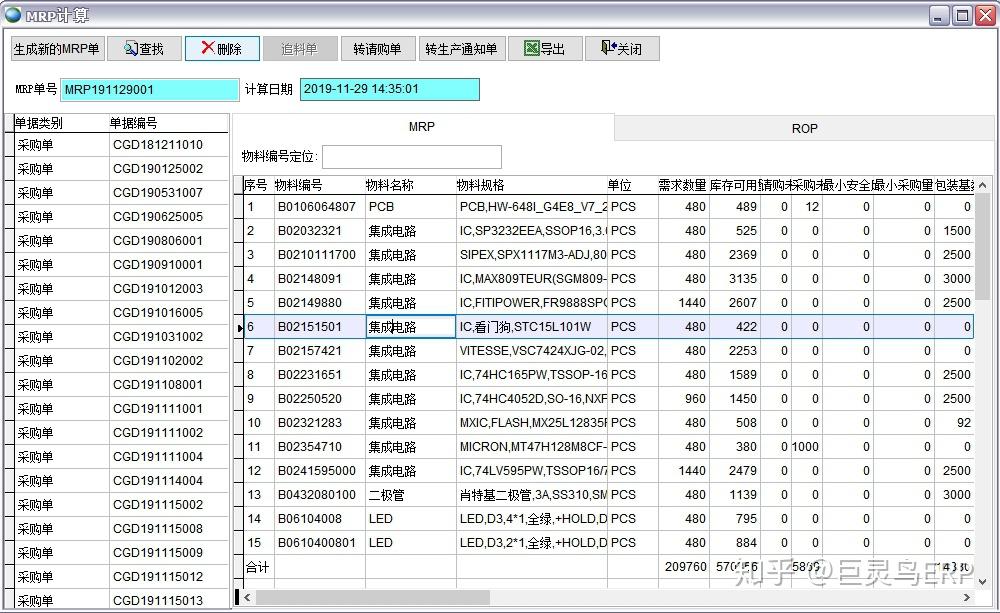
Task: Switch to the MRP tab
Action: [x=422, y=127]
